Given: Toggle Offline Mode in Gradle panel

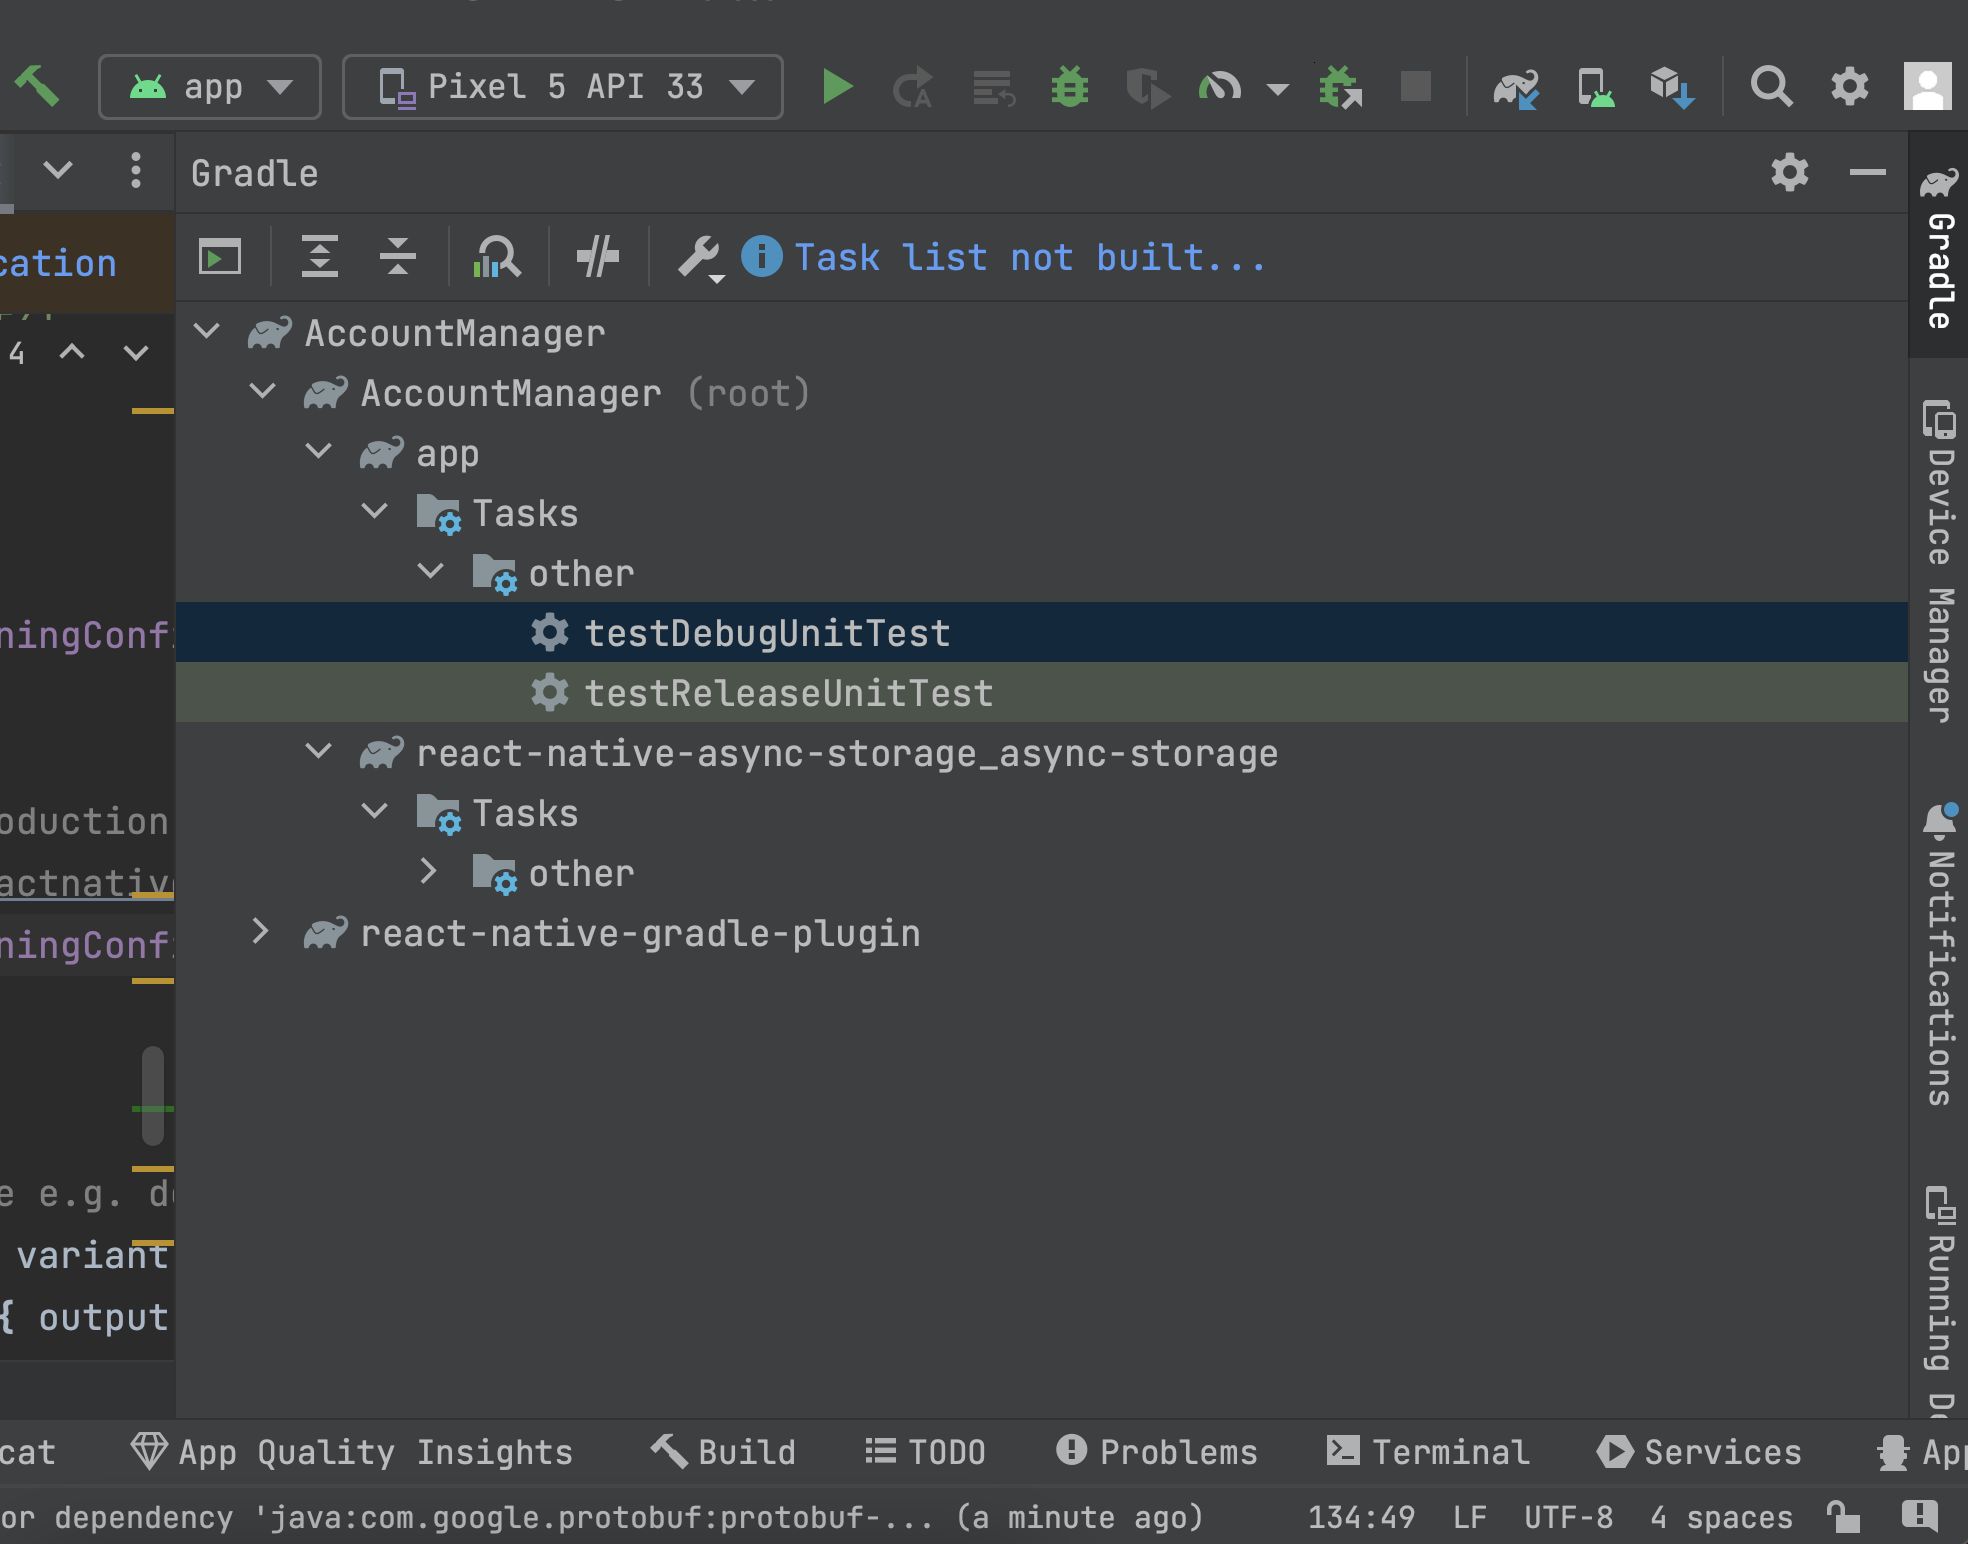Looking at the screenshot, I should click(x=598, y=257).
